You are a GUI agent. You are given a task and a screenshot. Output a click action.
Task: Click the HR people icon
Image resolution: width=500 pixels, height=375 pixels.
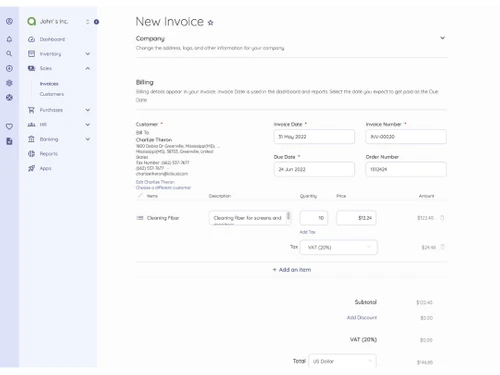(x=31, y=125)
